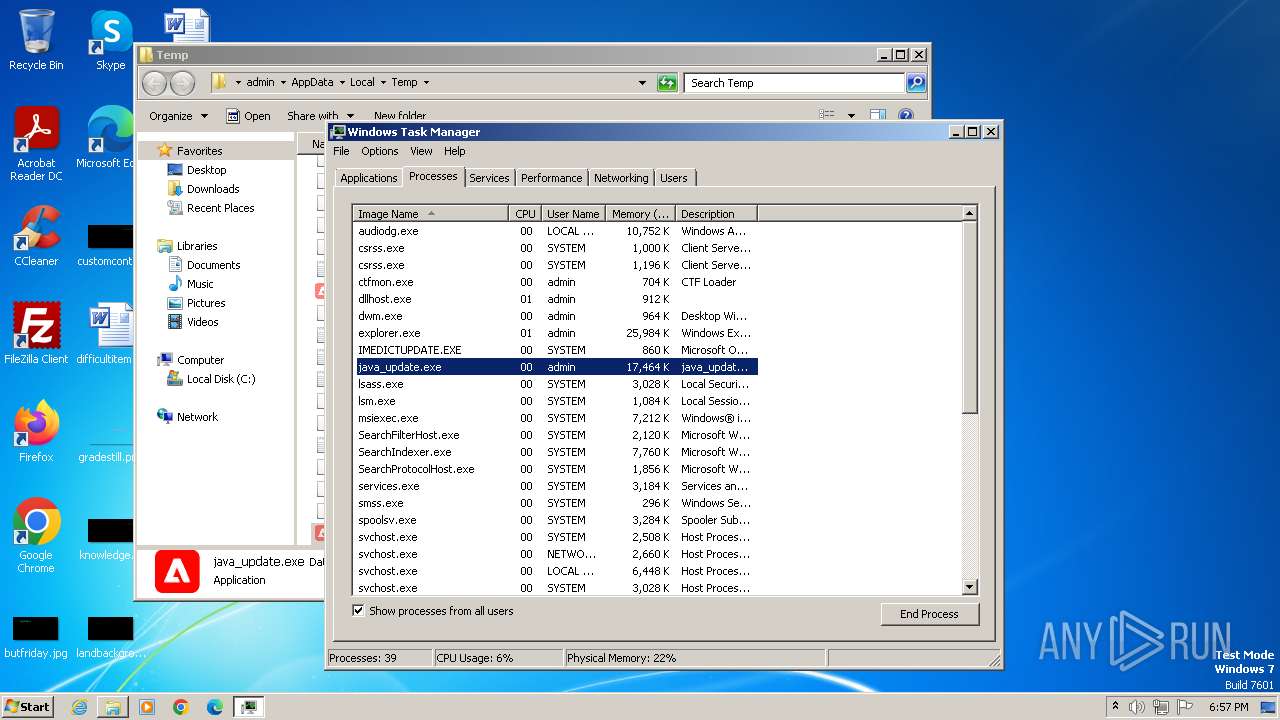Open the Organize dropdown menu
Viewport: 1280px width, 720px height.
178,116
